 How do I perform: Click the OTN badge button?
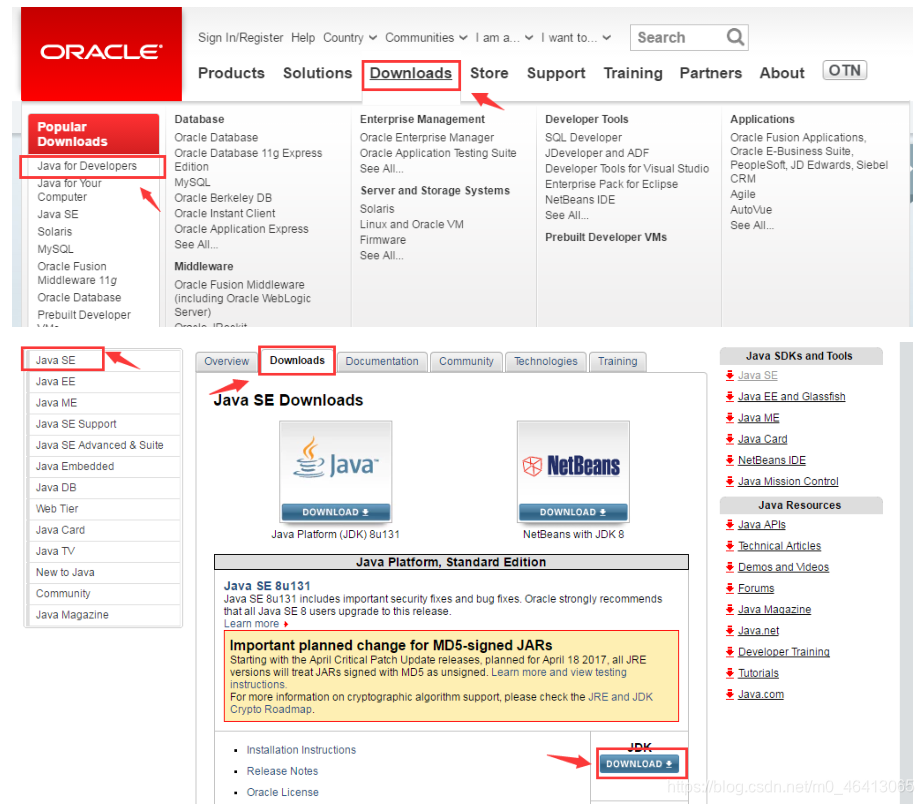844,71
